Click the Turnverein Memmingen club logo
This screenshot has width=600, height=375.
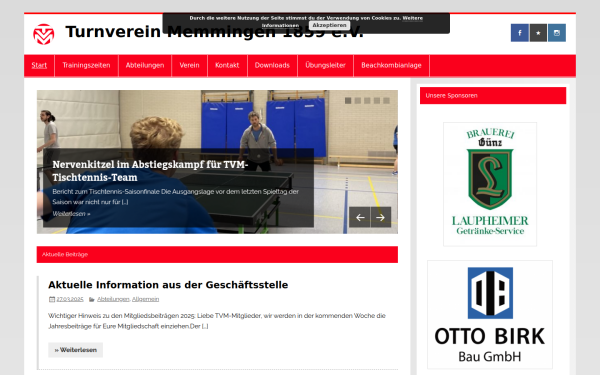point(44,34)
